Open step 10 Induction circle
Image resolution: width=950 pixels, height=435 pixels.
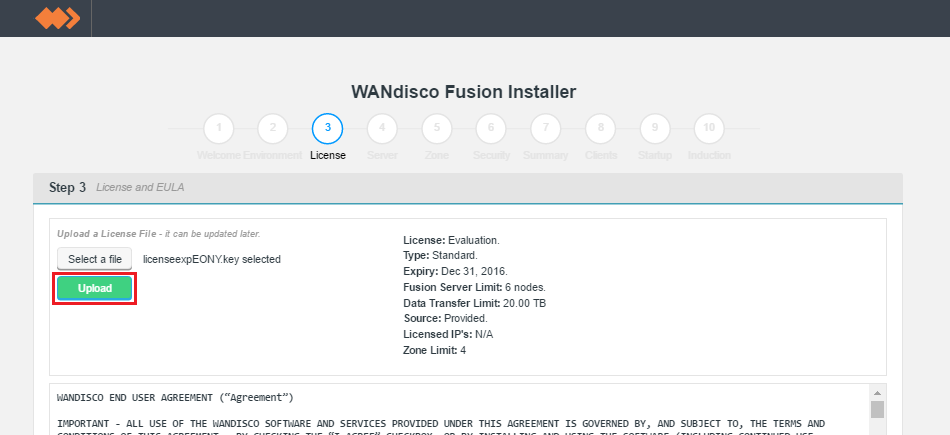point(709,128)
